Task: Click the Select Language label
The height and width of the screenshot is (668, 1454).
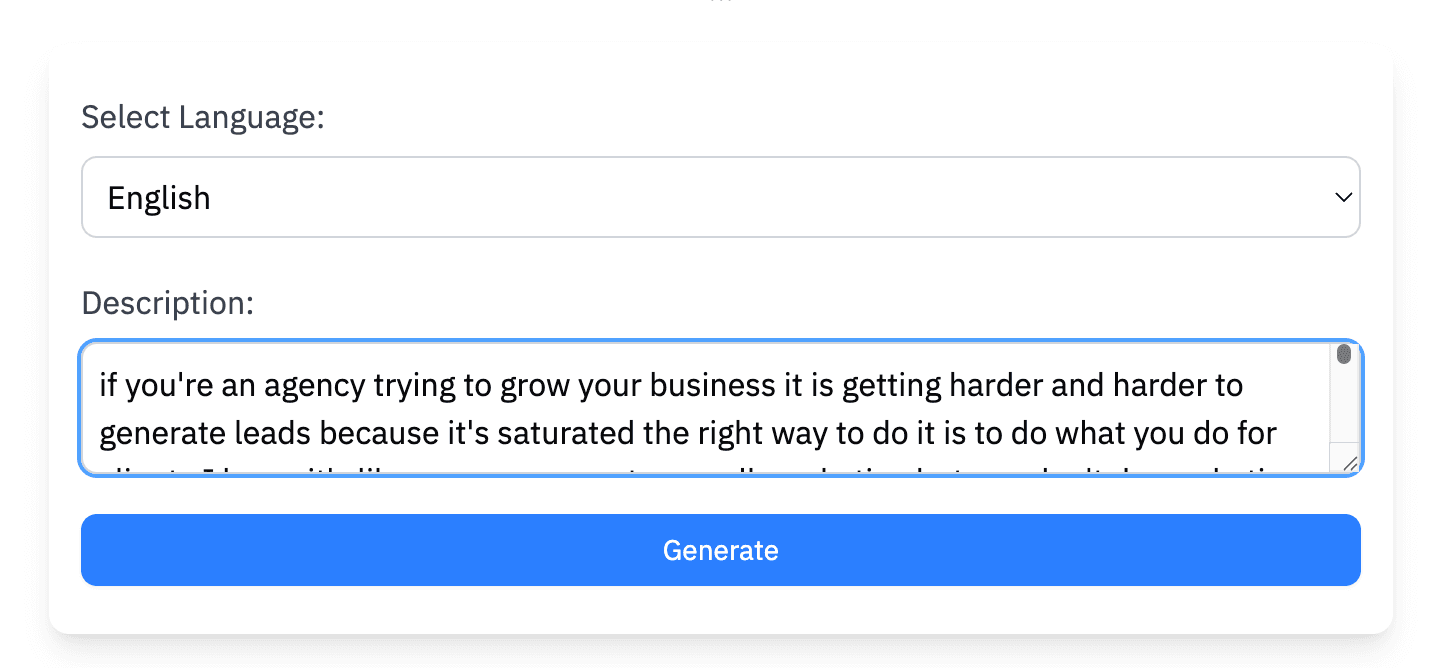Action: pyautogui.click(x=203, y=117)
